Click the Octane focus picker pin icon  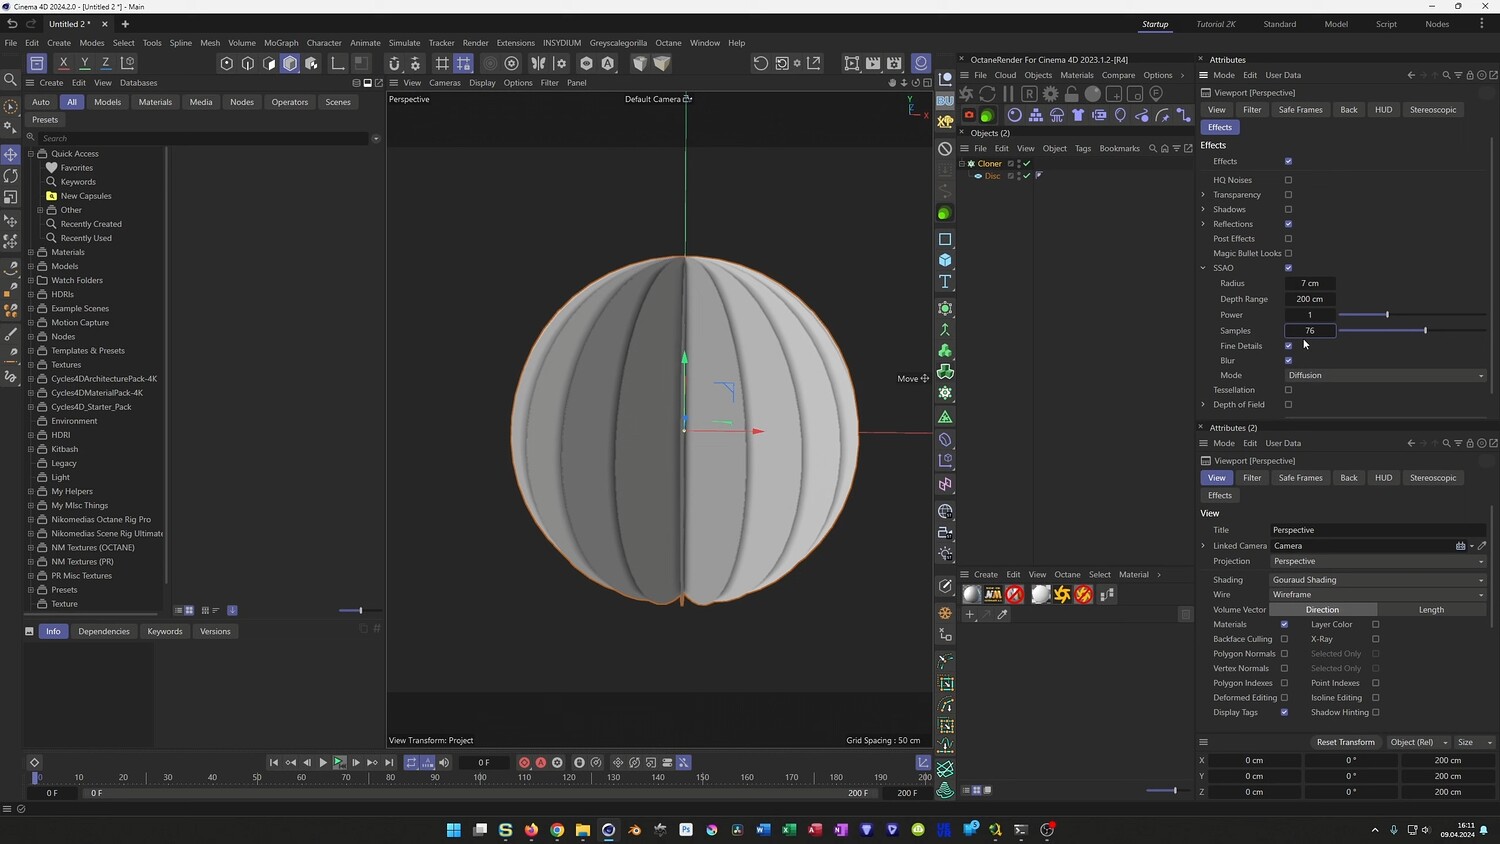coord(1156,94)
